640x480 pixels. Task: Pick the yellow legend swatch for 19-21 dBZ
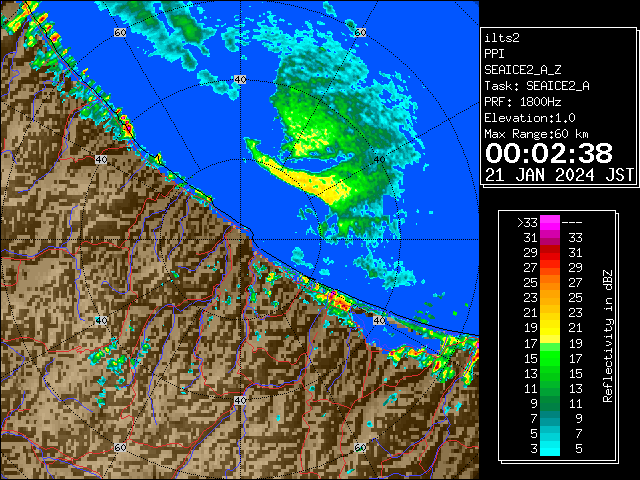[550, 328]
